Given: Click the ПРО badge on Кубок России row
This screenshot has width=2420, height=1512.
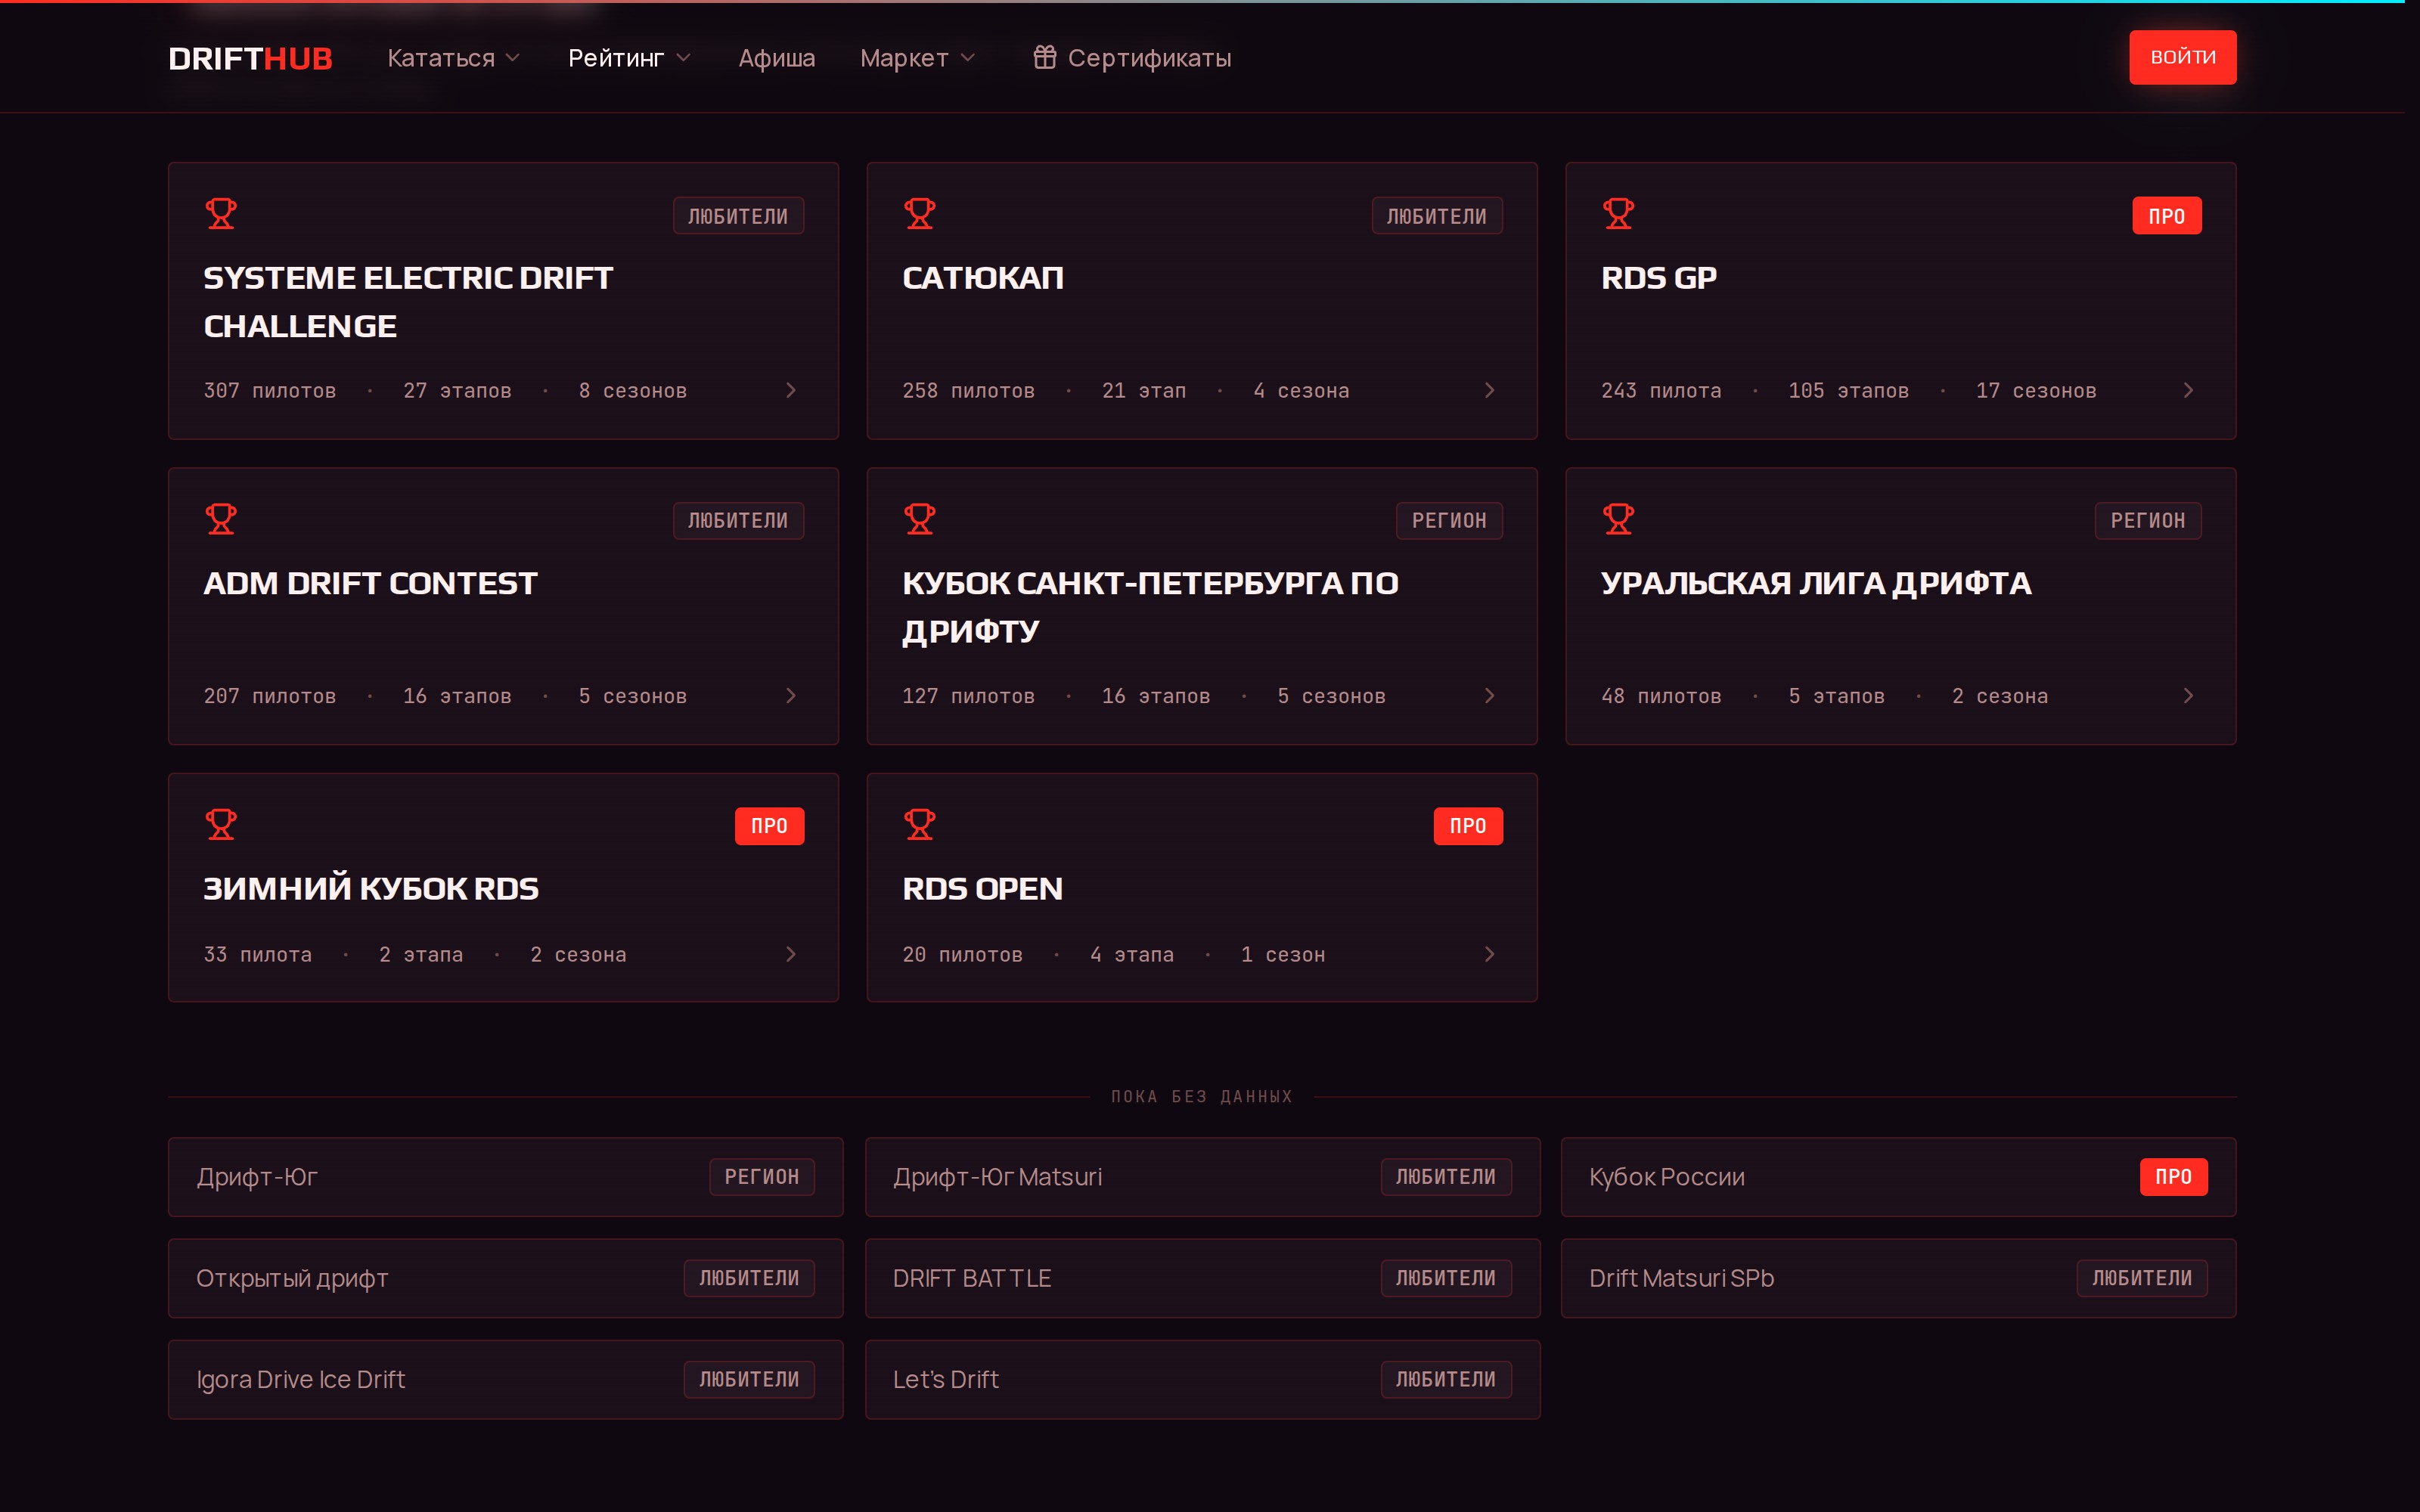Looking at the screenshot, I should coord(2173,1177).
